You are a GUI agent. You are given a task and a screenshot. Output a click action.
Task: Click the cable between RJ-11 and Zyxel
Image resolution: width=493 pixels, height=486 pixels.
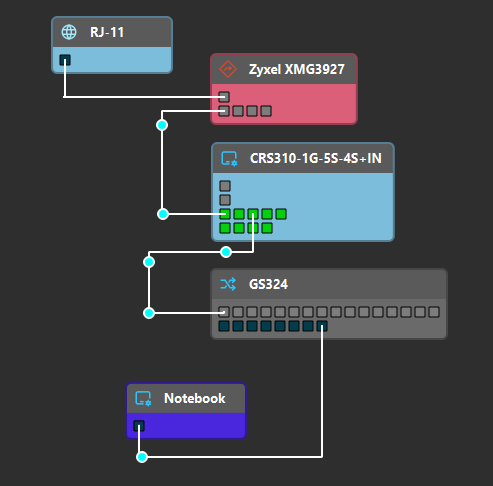[143, 97]
